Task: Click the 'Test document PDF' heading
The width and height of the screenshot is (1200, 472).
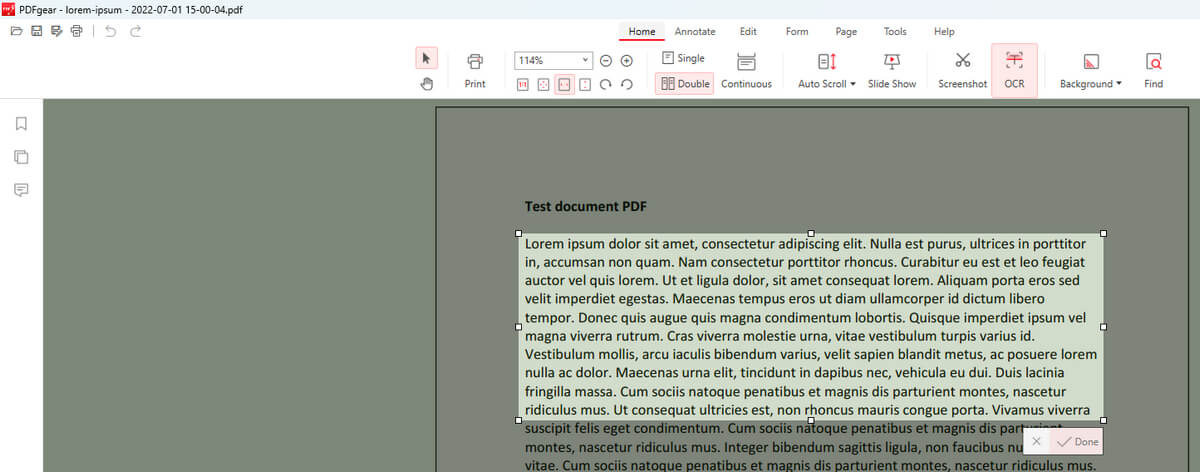Action: (x=586, y=207)
